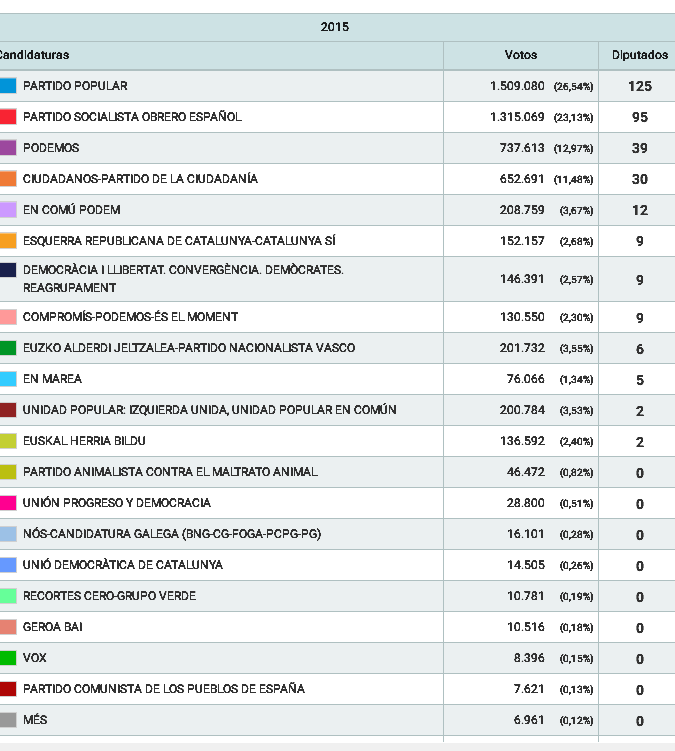Click the magenta Unión Progreso y Democracia swatch
675x751 pixels.
pyautogui.click(x=8, y=503)
